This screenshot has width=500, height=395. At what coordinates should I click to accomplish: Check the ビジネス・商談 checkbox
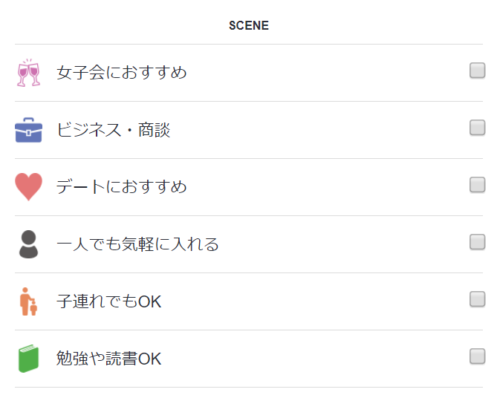[x=477, y=128]
